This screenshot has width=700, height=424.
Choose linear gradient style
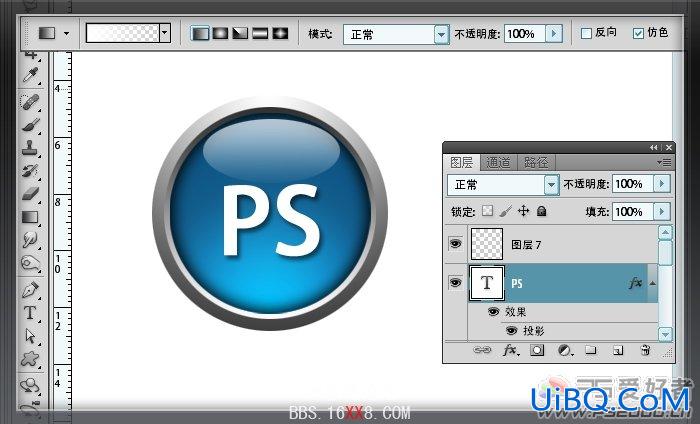[200, 33]
